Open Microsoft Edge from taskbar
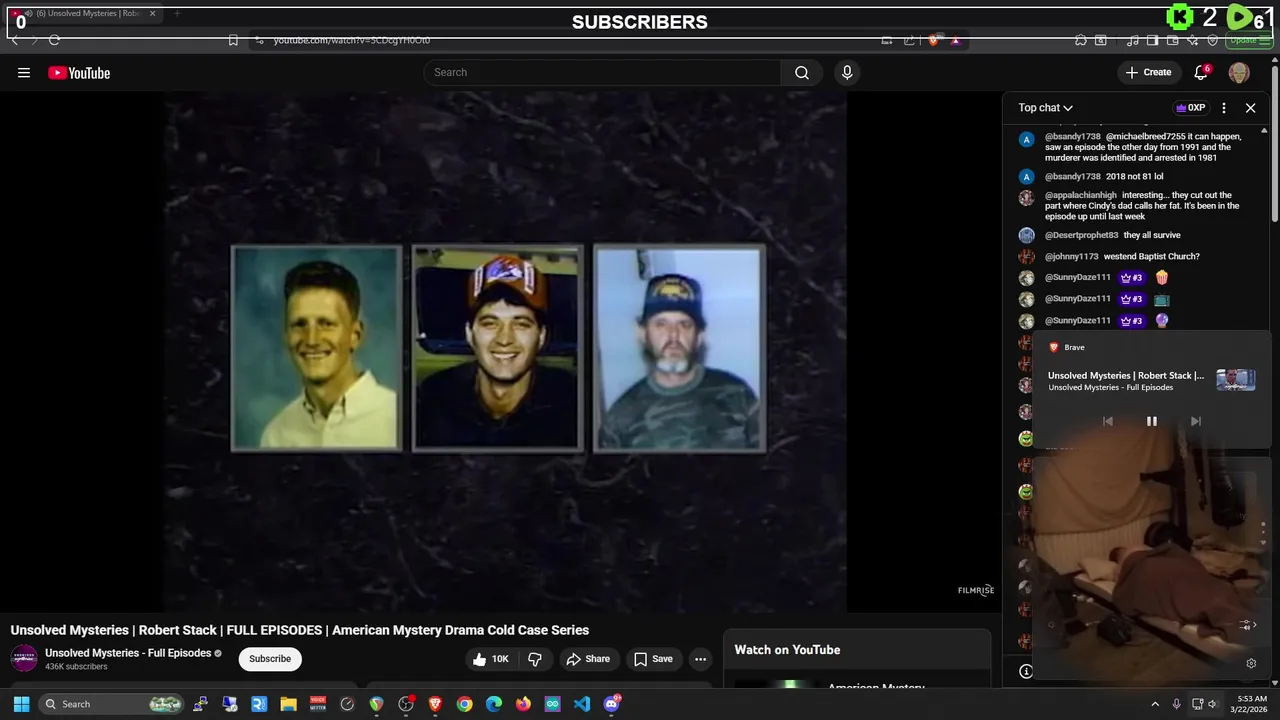1280x720 pixels. coord(494,704)
